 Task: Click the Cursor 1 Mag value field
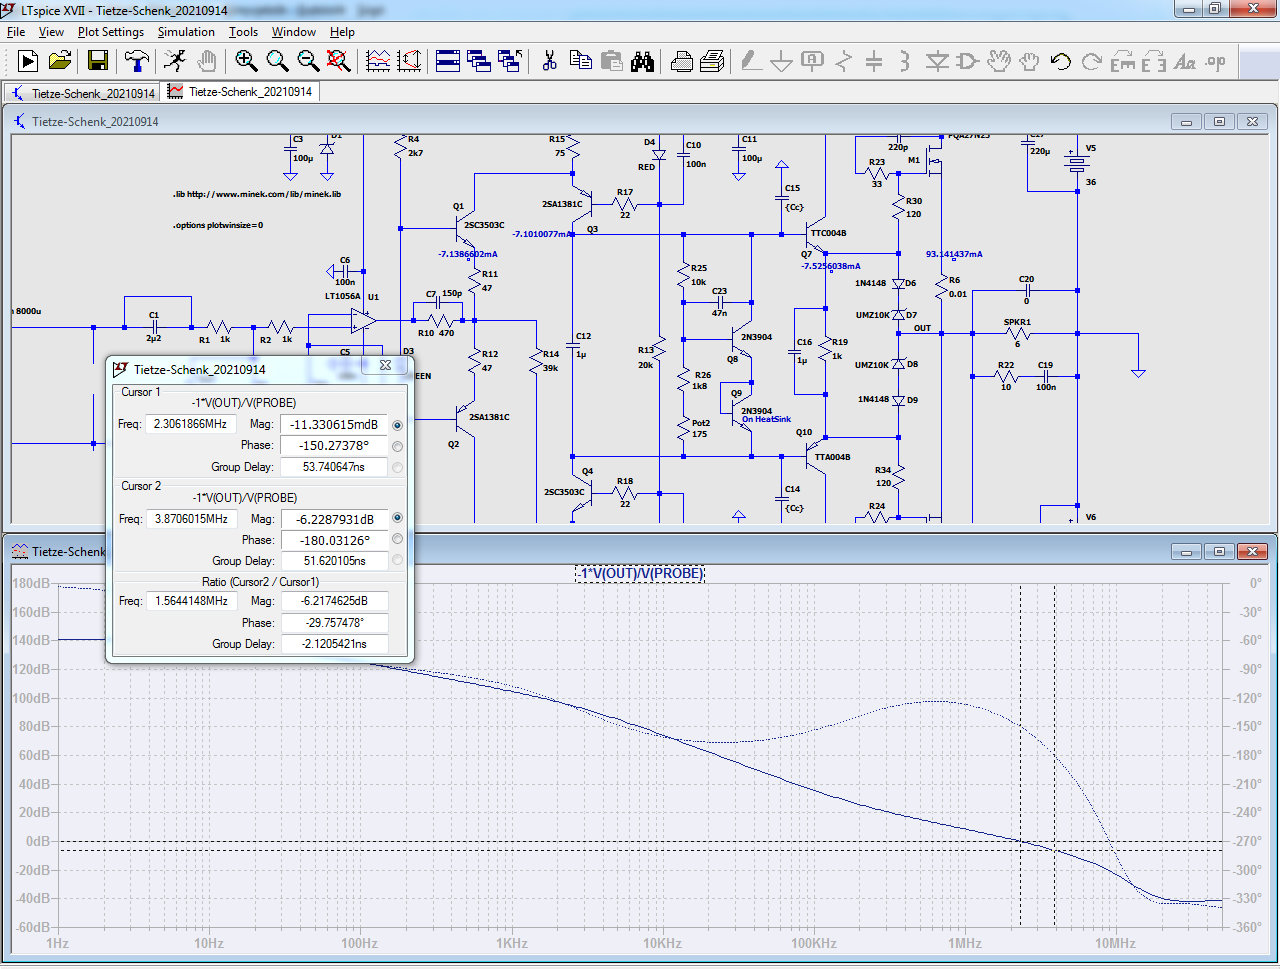[334, 425]
